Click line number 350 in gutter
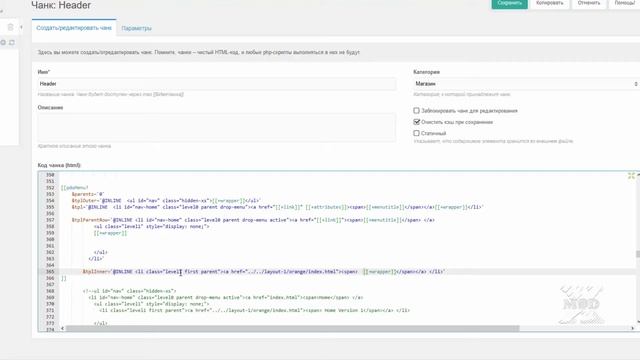This screenshot has width=640, height=360. [x=50, y=175]
